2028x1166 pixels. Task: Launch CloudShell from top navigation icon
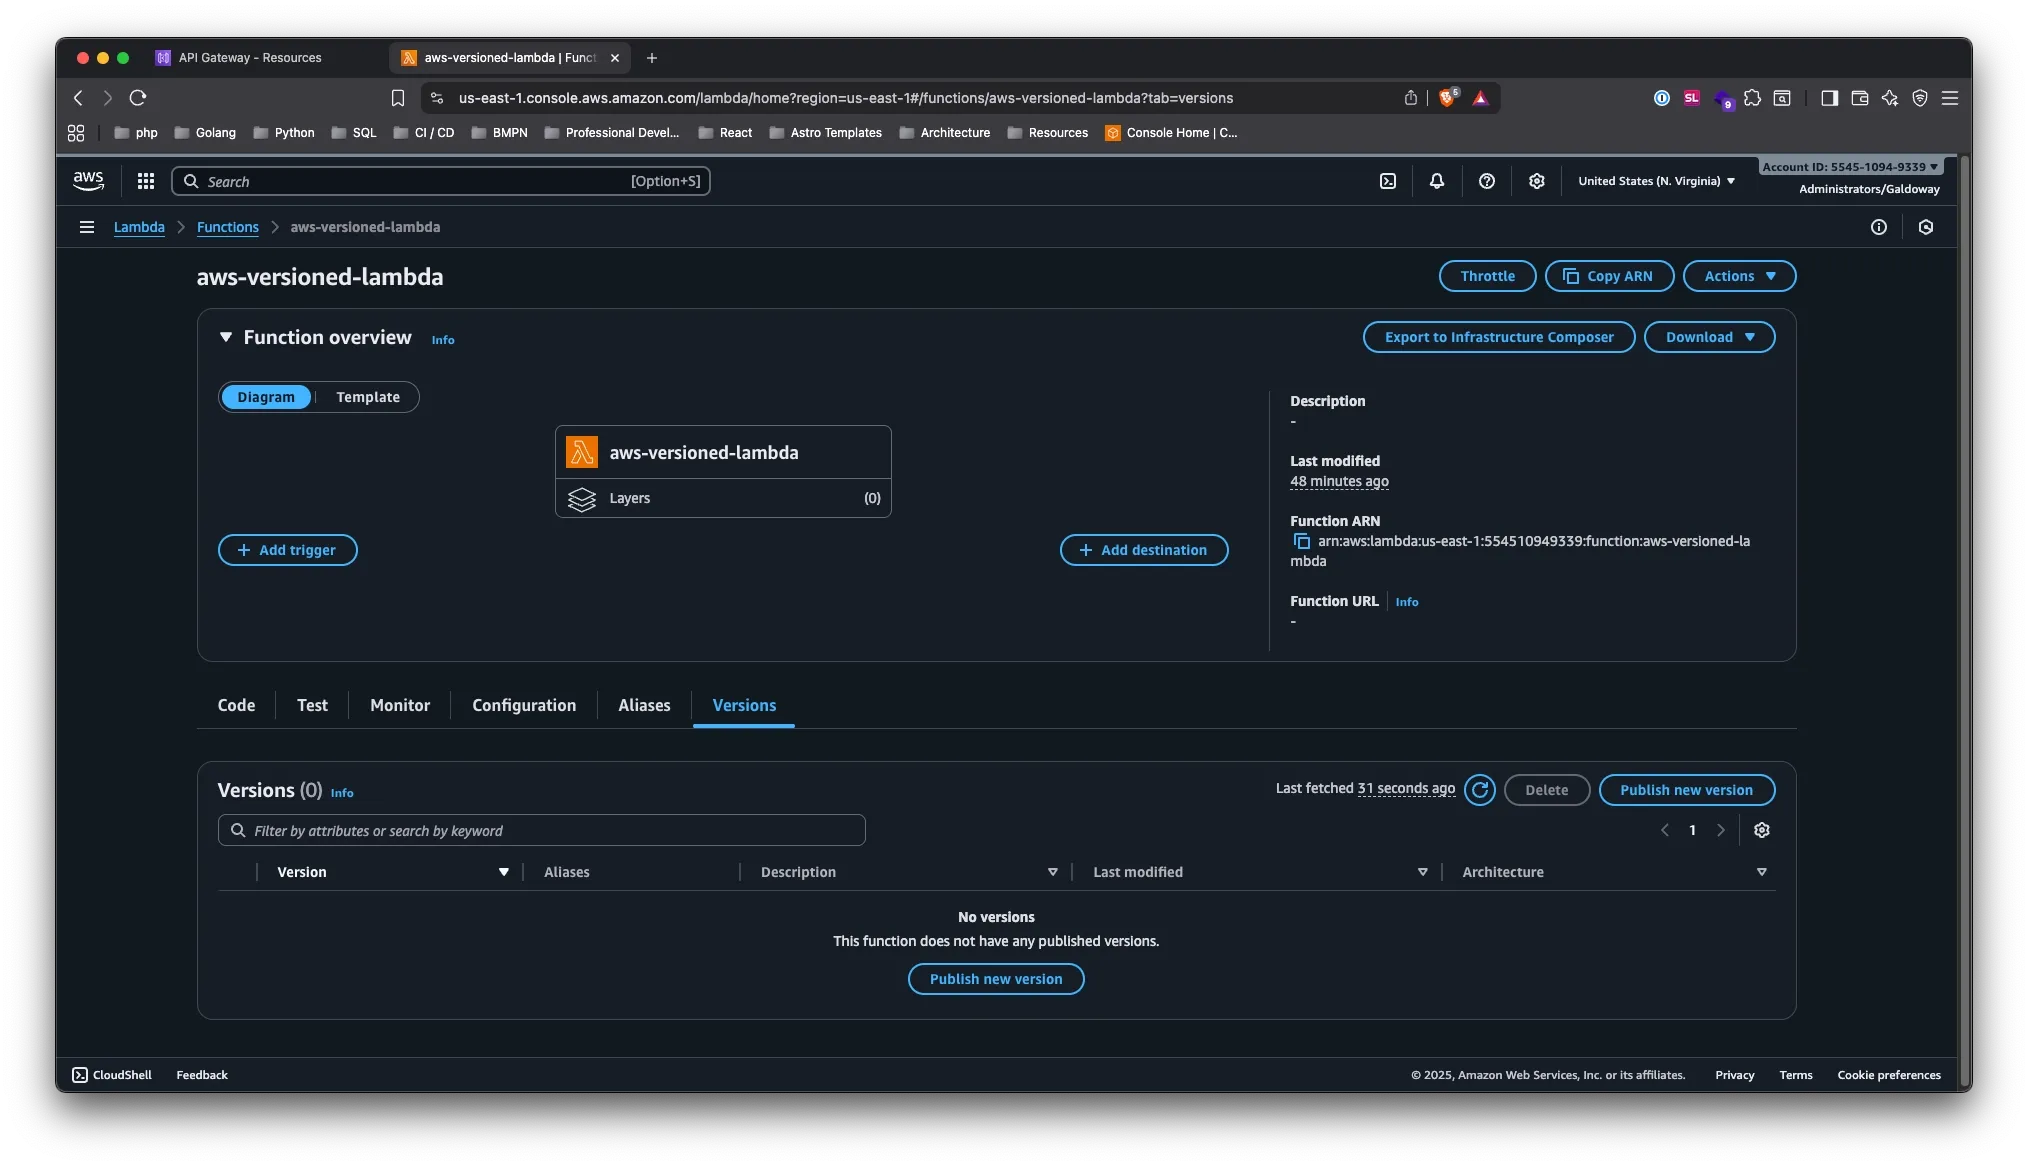[1388, 181]
